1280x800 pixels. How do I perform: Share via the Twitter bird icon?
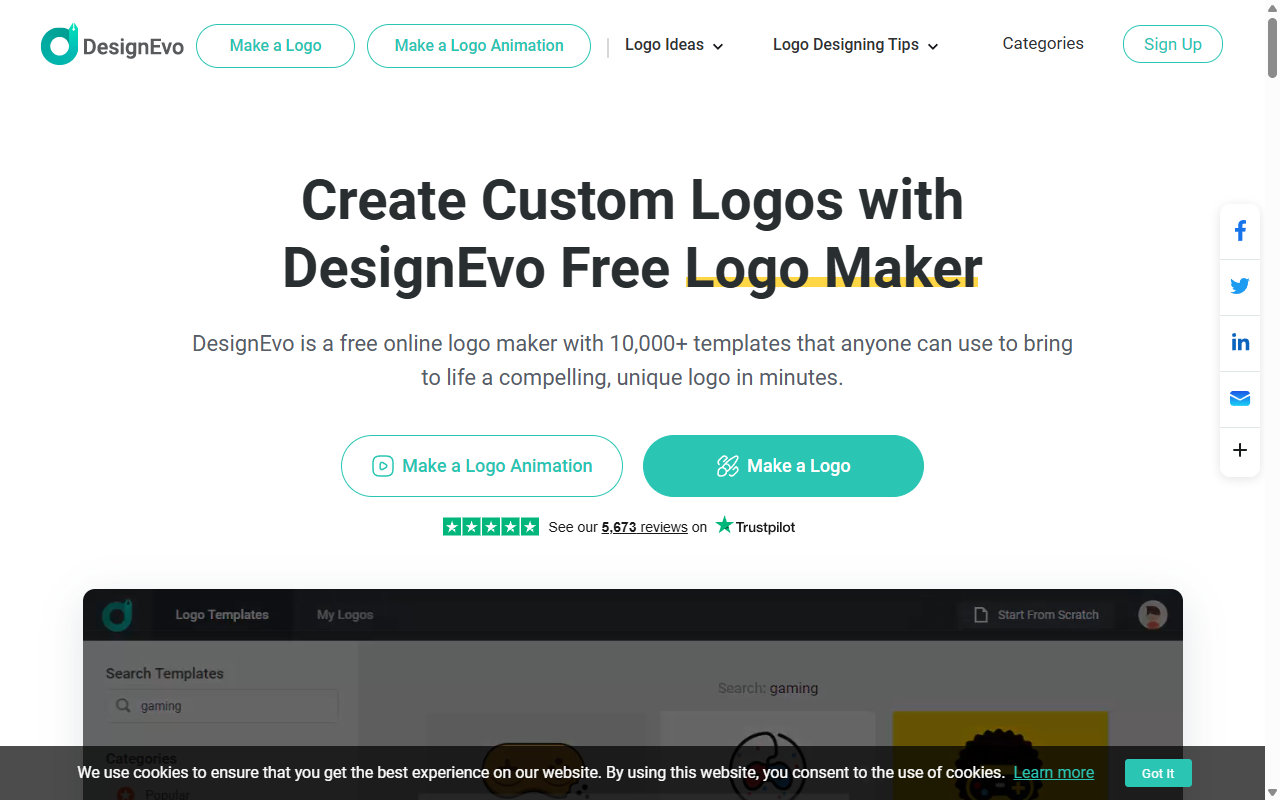coord(1240,286)
